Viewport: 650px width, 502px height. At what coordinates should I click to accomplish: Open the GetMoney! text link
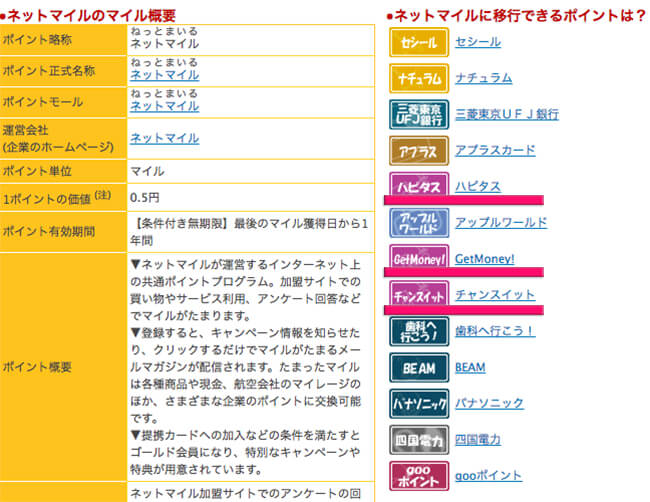(x=485, y=259)
